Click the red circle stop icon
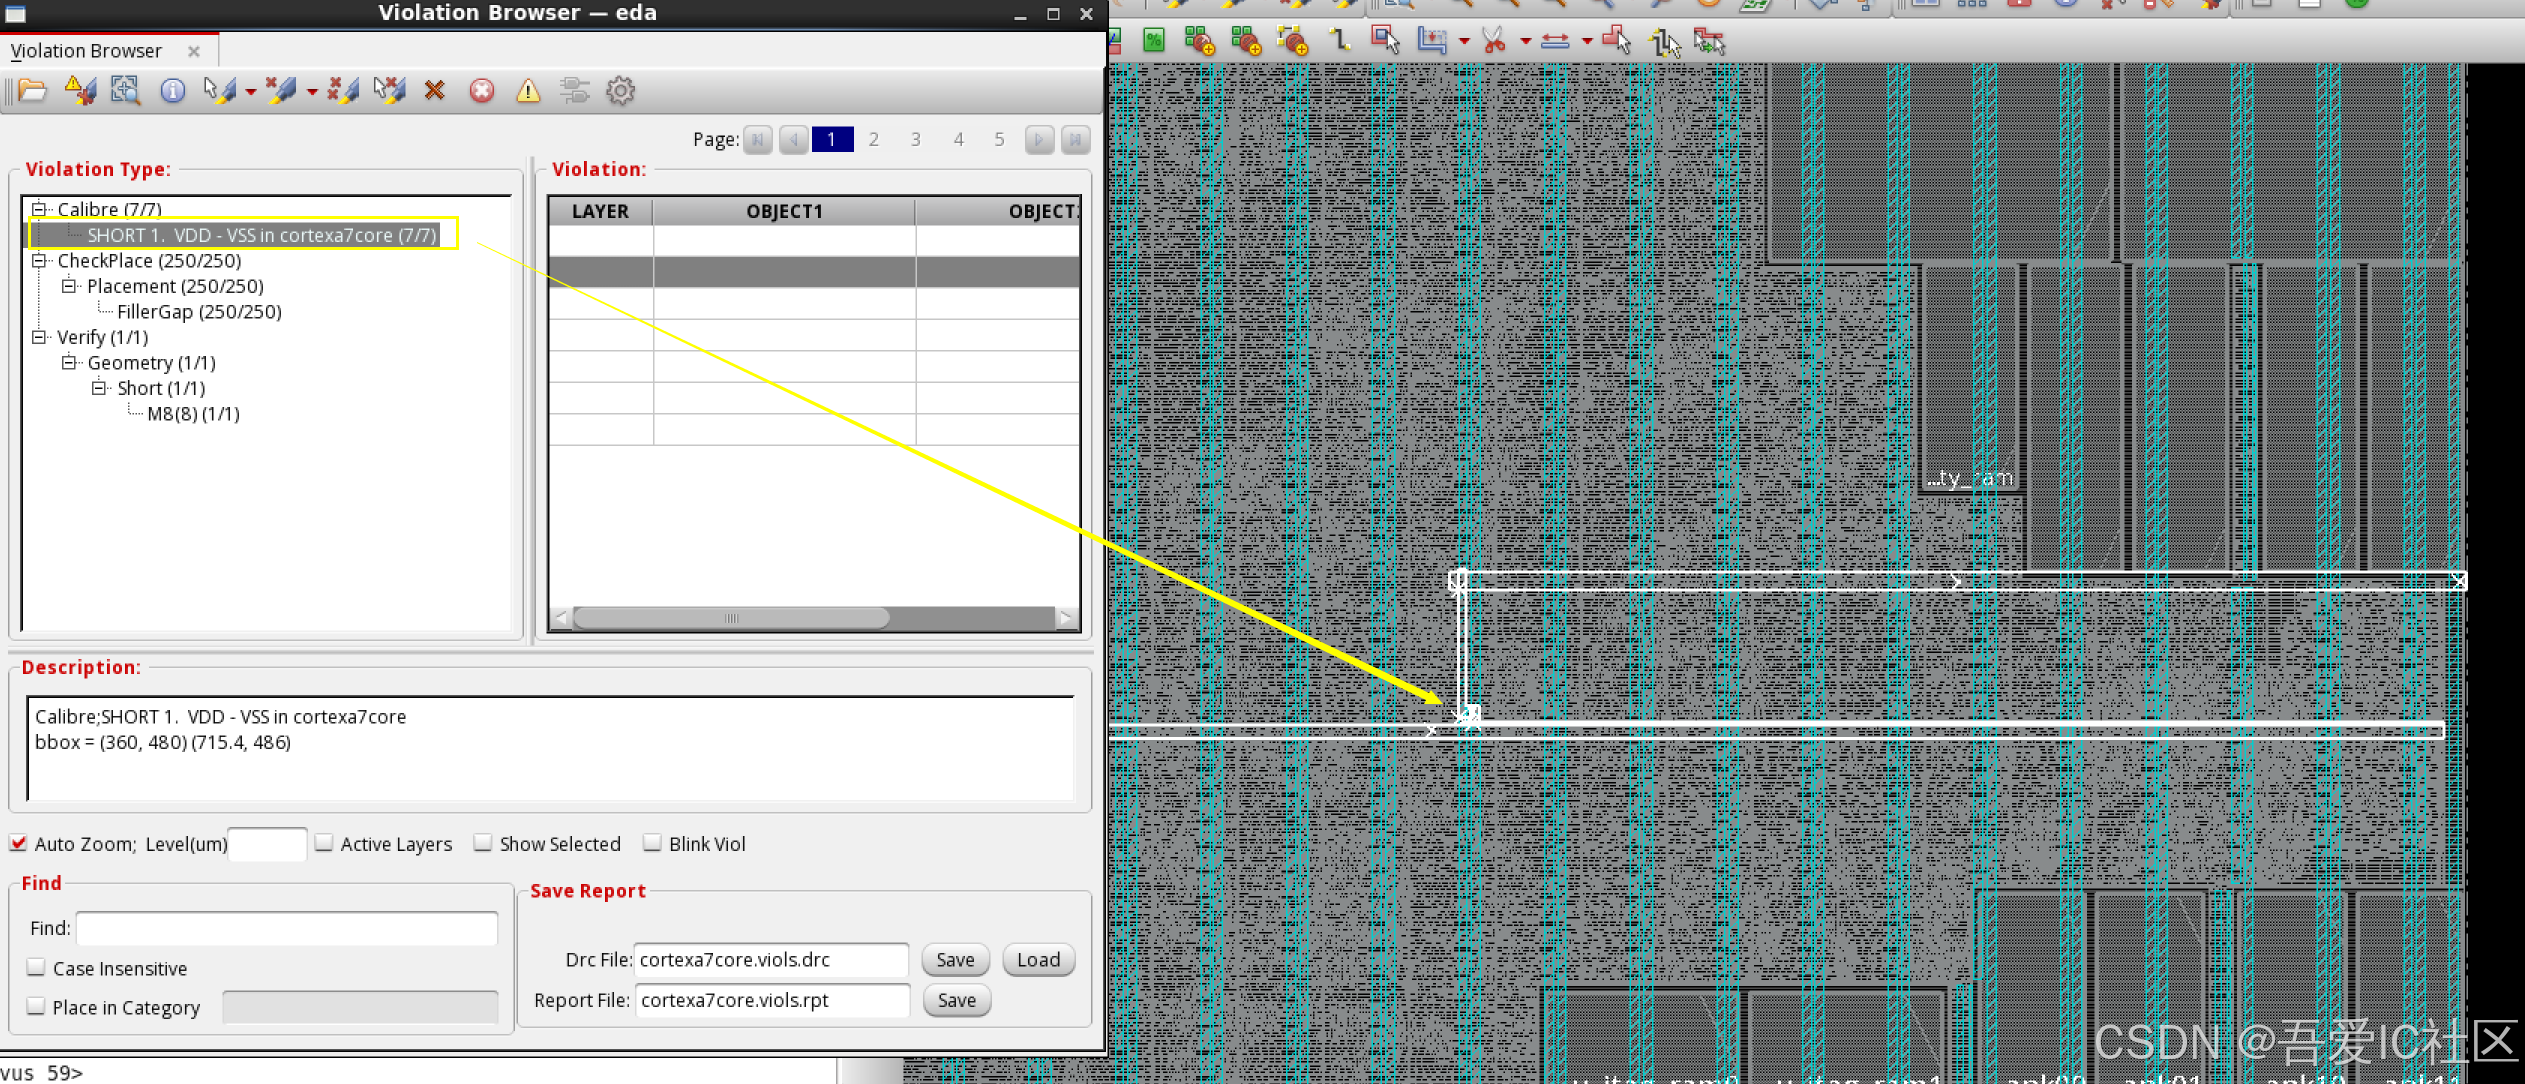 click(482, 91)
